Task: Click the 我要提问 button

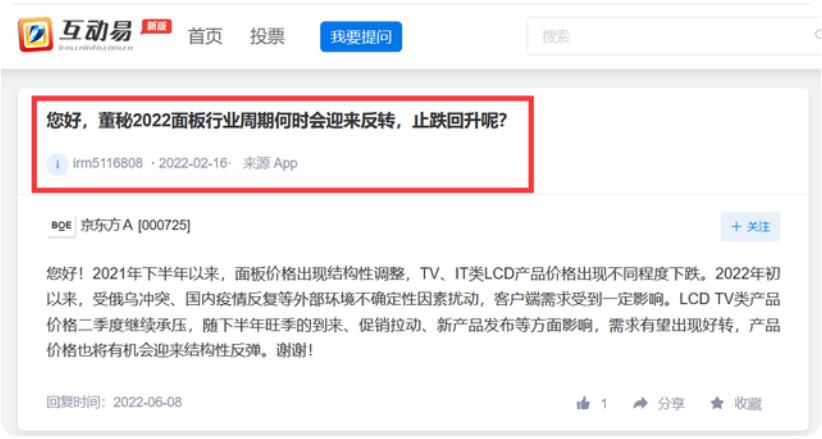Action: coord(361,37)
